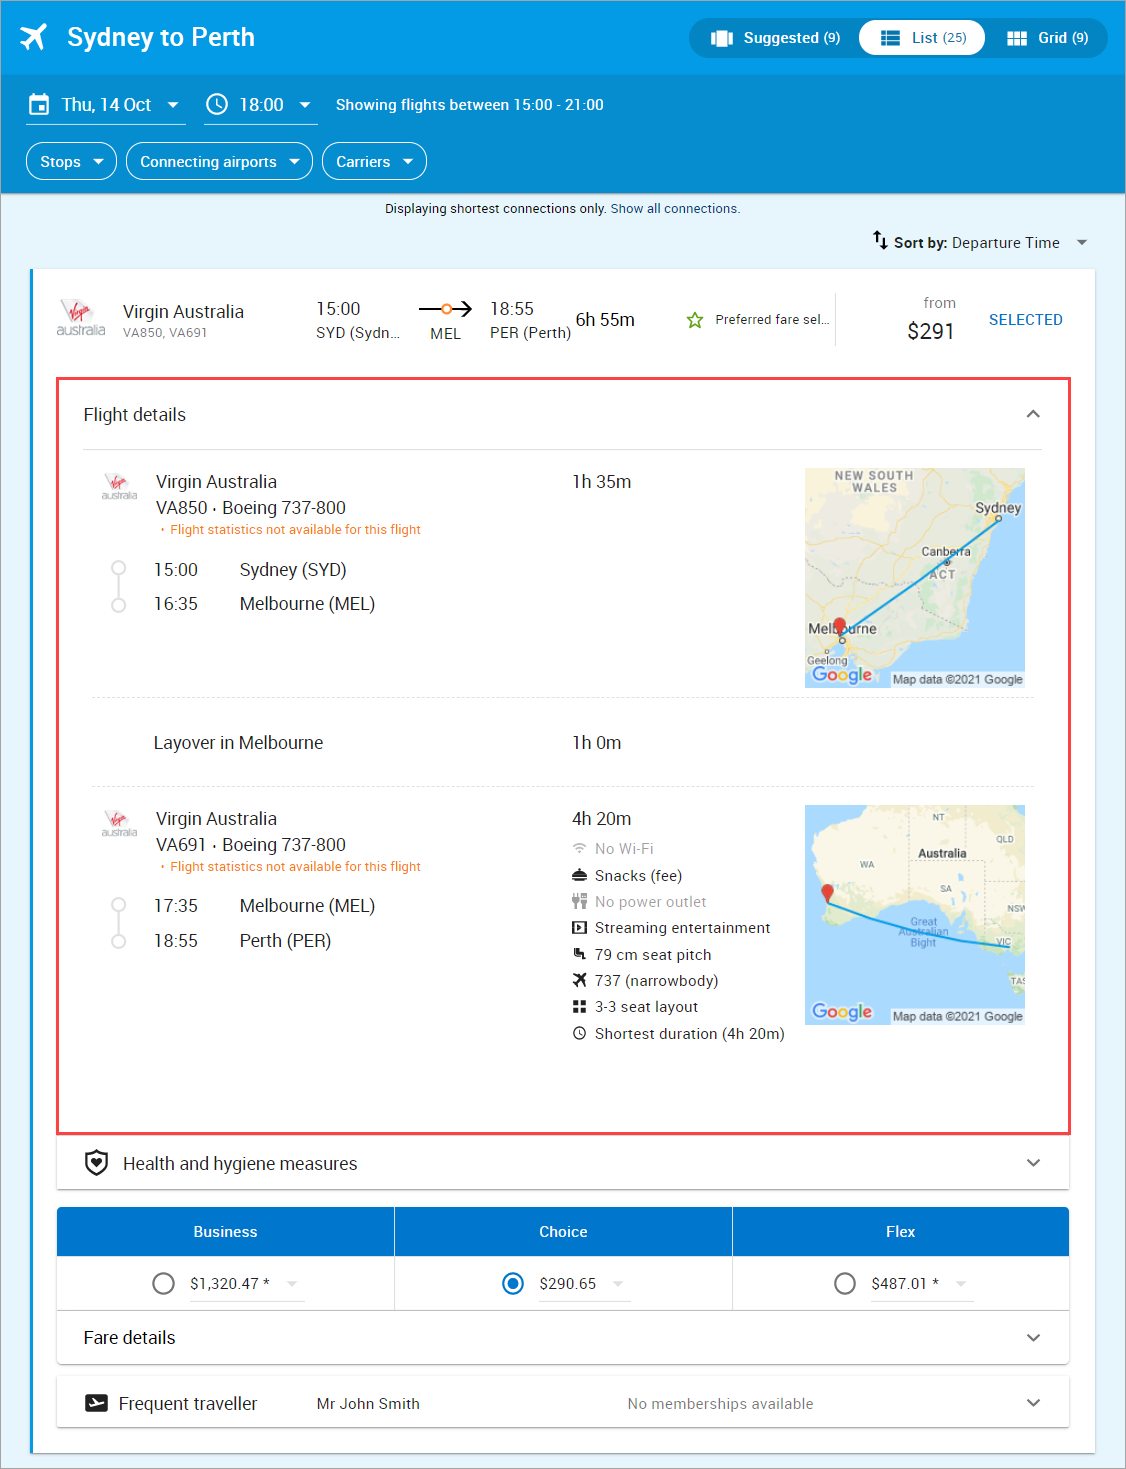Expand the Frequent traveller section
The image size is (1126, 1469).
pos(1033,1403)
